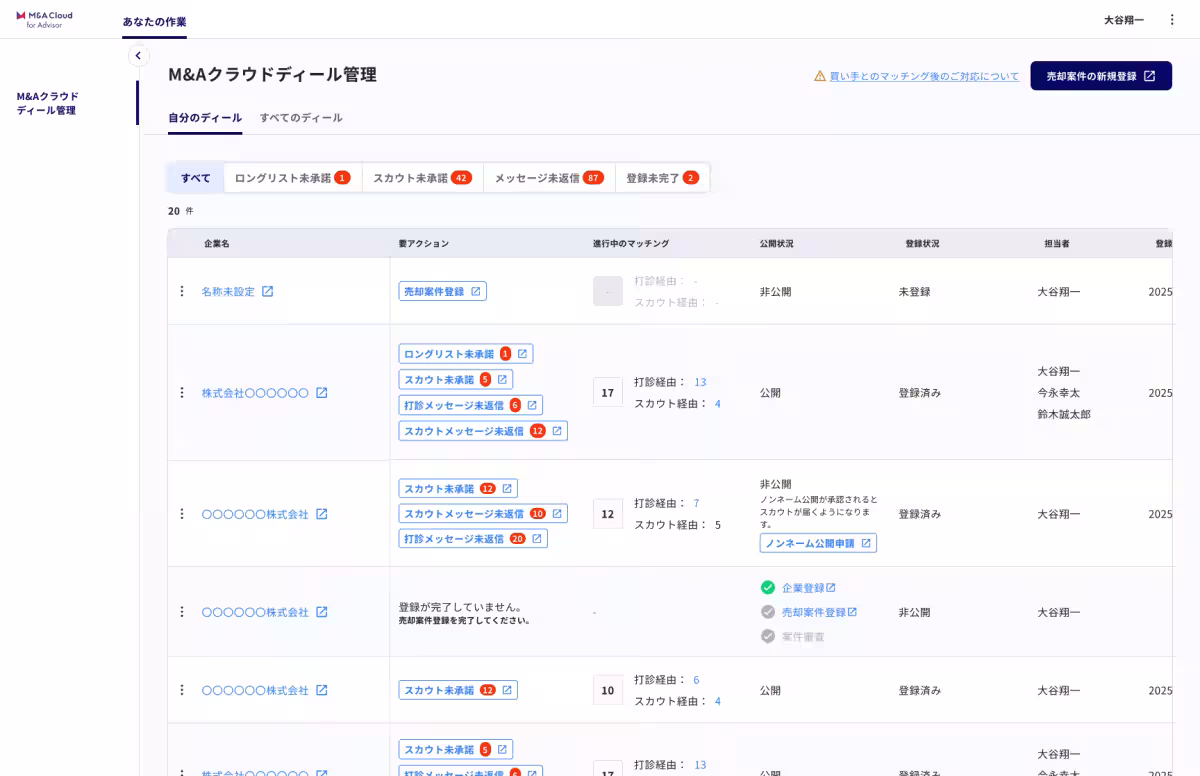Open the three-dot menu next to 大谷翔一
1200x776 pixels.
click(1172, 20)
